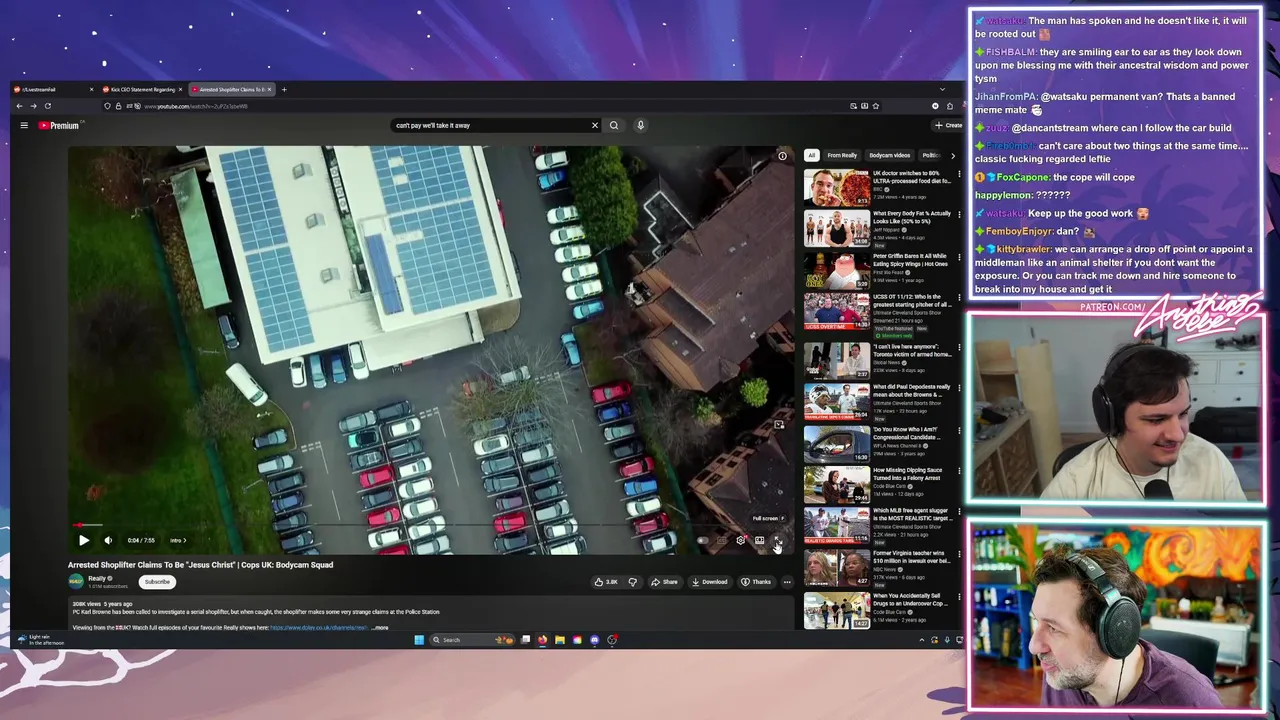Select the From Really chip
This screenshot has width=1280, height=720.
[842, 155]
